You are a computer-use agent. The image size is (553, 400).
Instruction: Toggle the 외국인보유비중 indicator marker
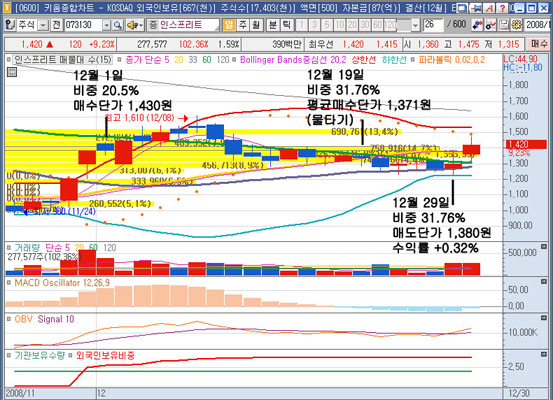click(71, 356)
